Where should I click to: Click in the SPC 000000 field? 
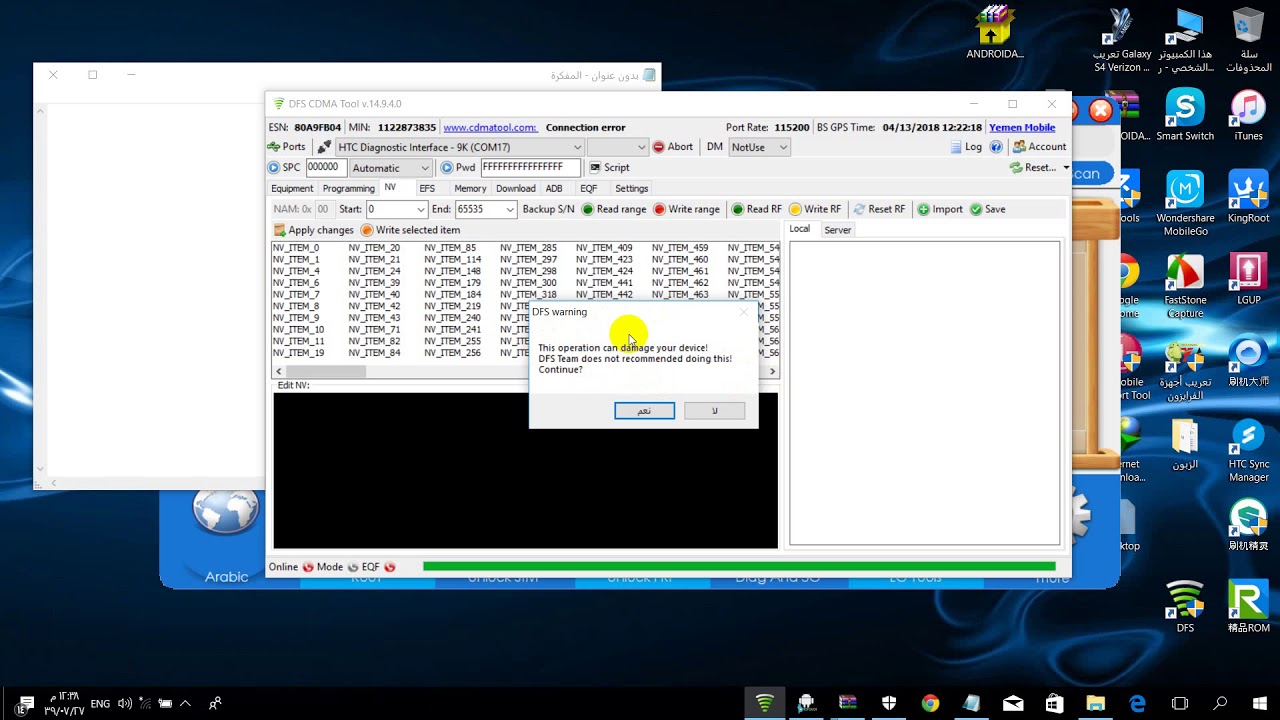tap(325, 168)
